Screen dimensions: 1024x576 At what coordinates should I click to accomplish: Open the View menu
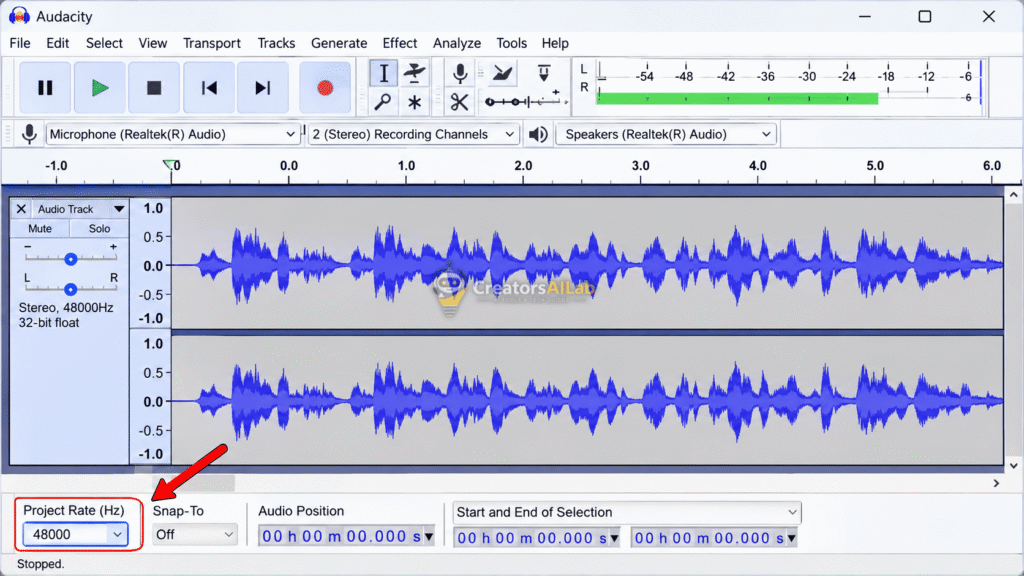coord(152,43)
